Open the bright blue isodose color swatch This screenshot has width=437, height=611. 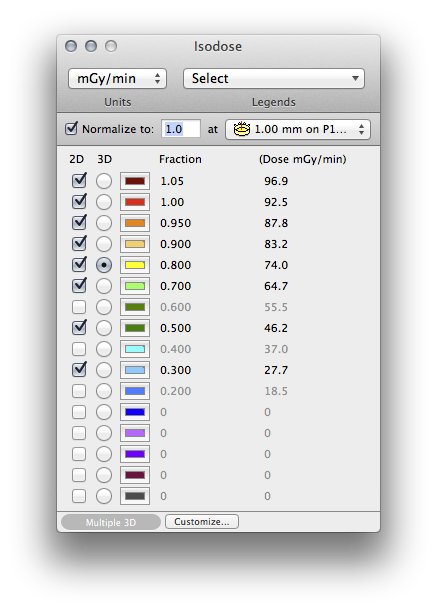[135, 412]
